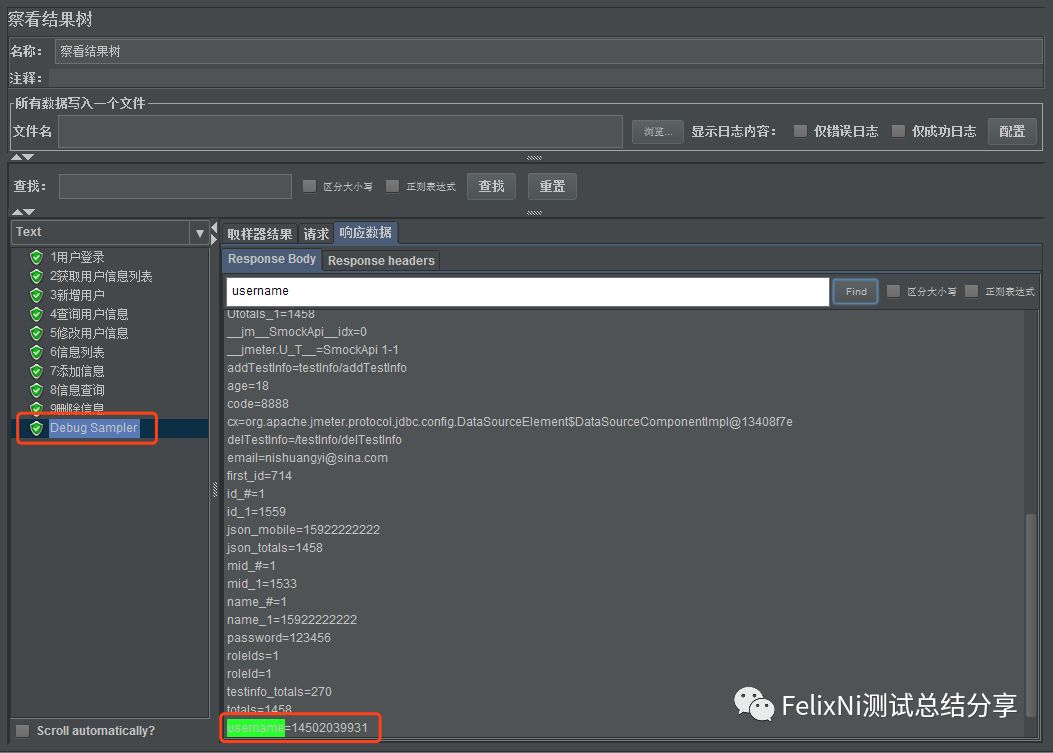This screenshot has width=1053, height=753.
Task: Click the roleIds=1 line
Action: 253,656
